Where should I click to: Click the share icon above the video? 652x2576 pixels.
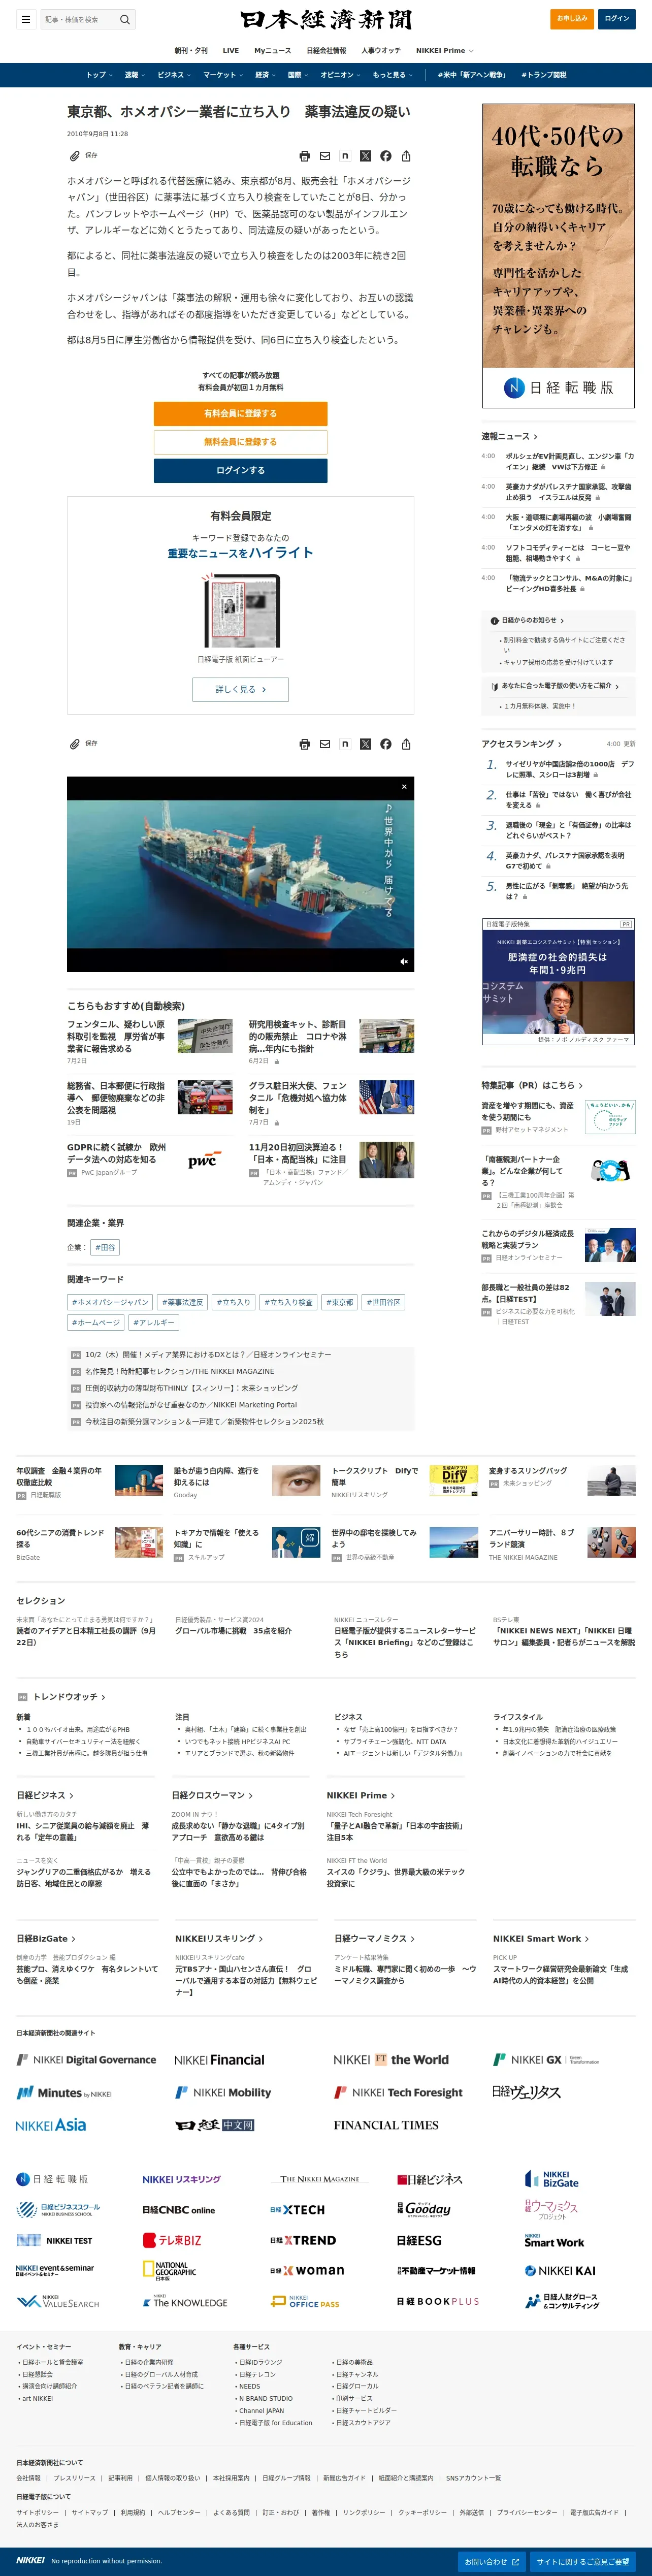pyautogui.click(x=406, y=744)
